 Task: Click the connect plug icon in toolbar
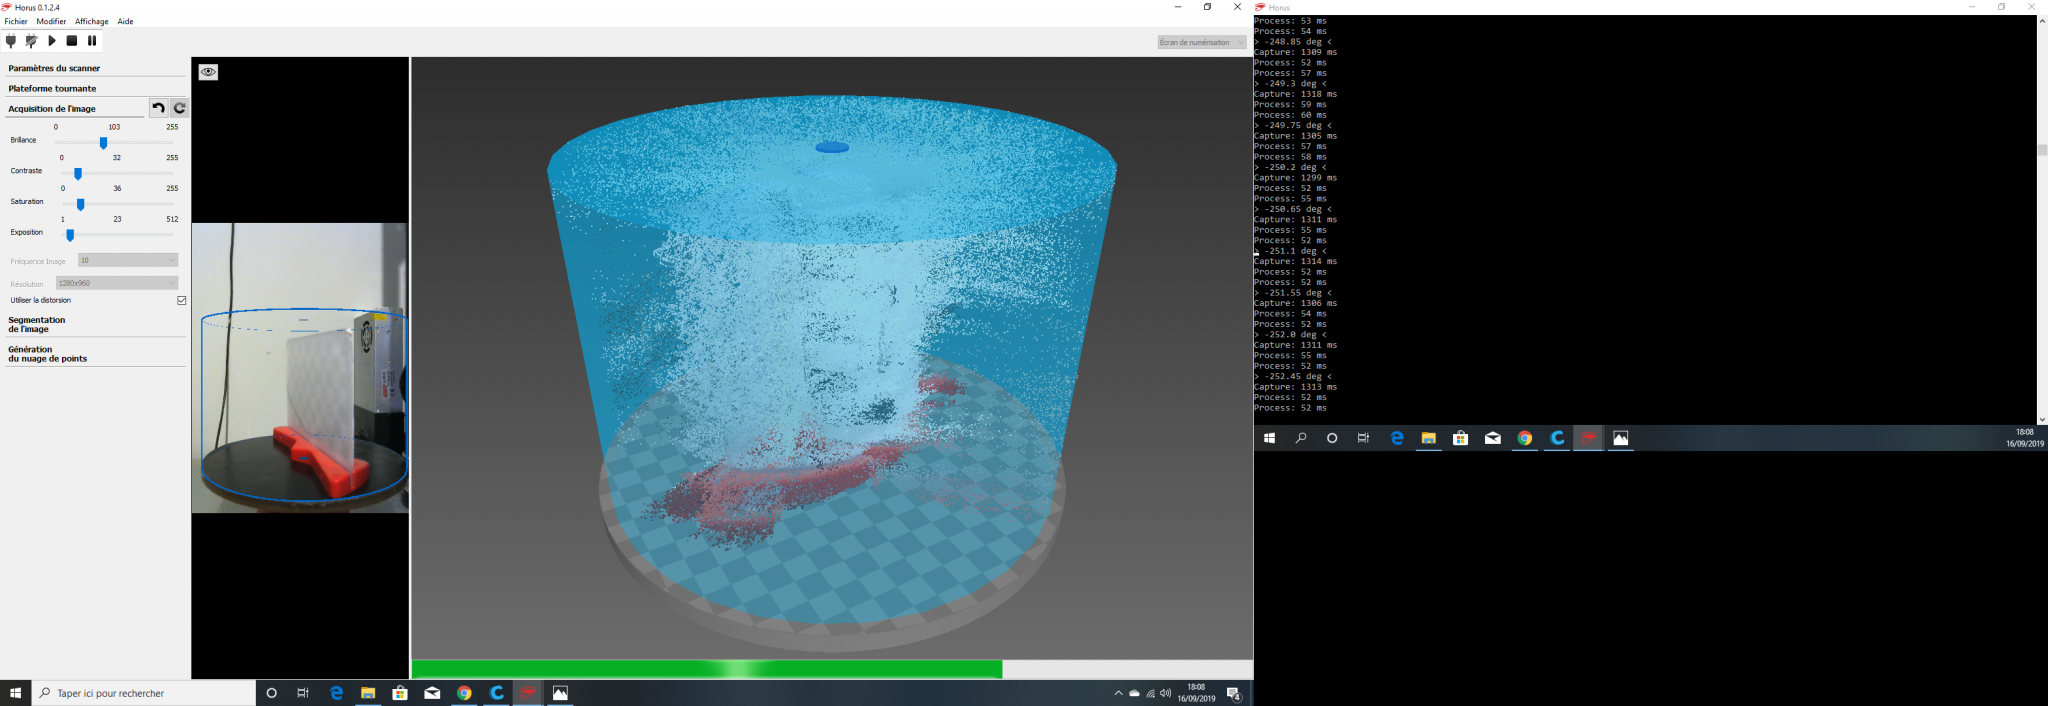[x=11, y=41]
